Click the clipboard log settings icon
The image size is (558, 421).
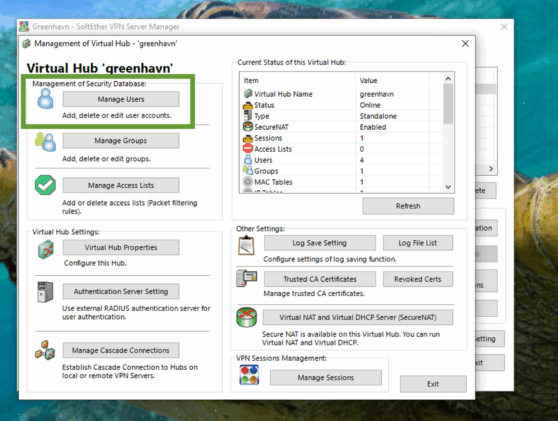[246, 245]
